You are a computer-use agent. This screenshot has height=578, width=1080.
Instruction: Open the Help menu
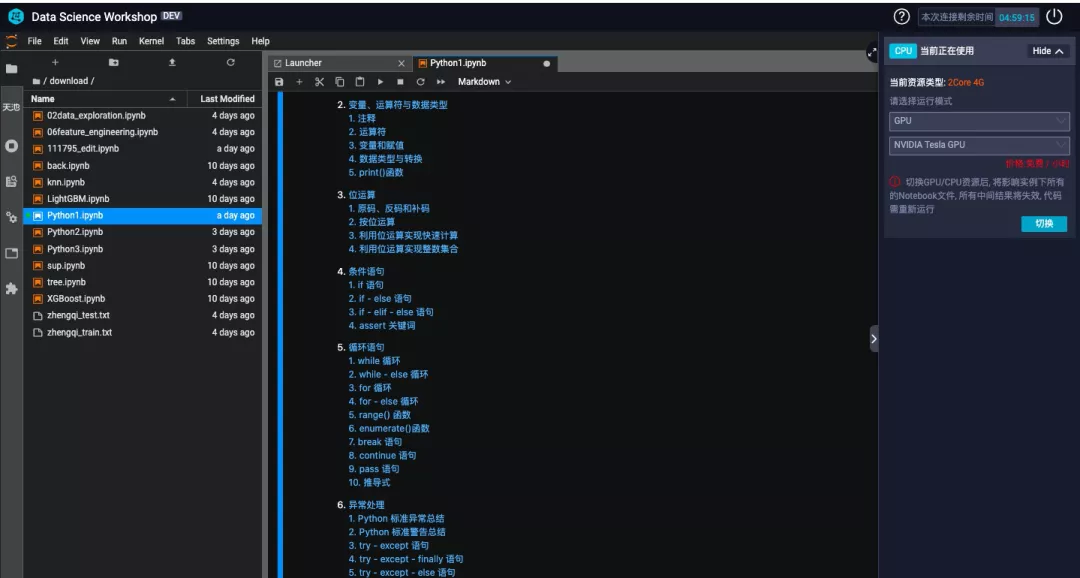(260, 41)
